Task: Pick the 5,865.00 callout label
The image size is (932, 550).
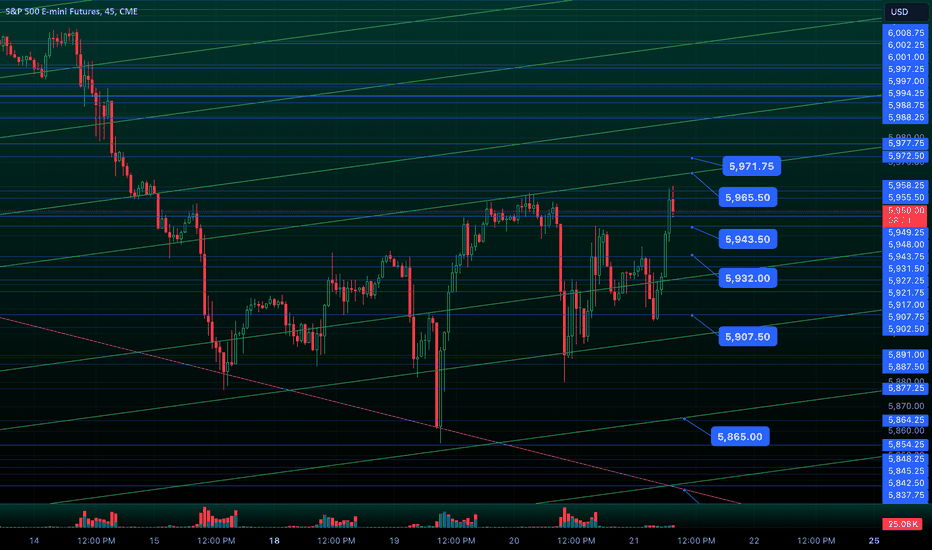Action: (x=740, y=436)
